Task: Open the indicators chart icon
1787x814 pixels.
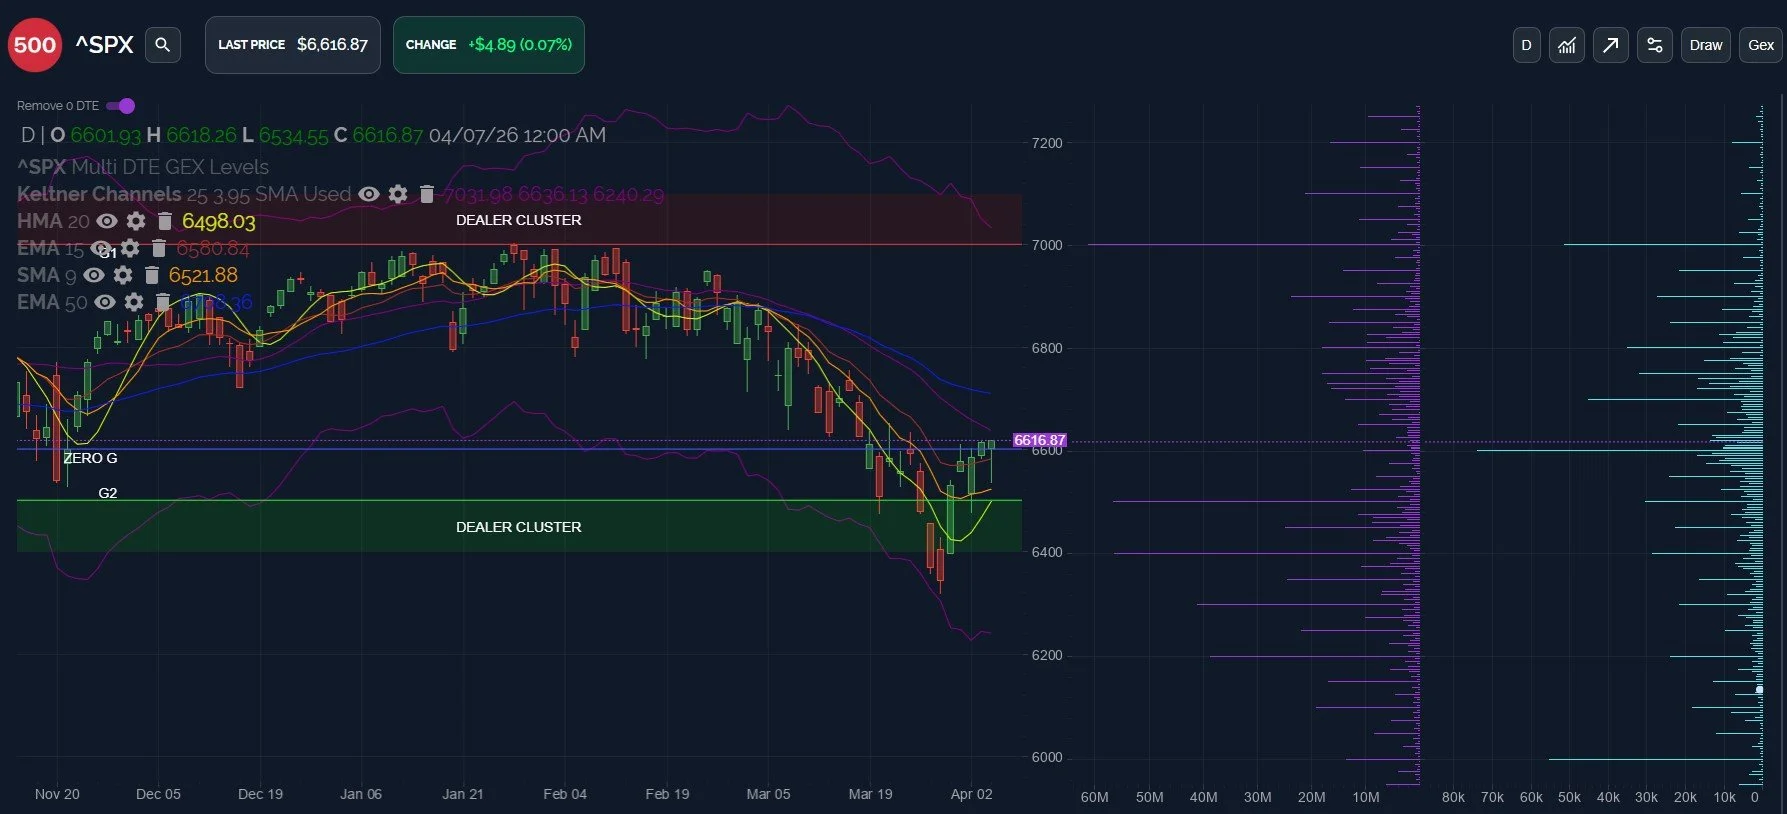Action: pyautogui.click(x=1567, y=45)
